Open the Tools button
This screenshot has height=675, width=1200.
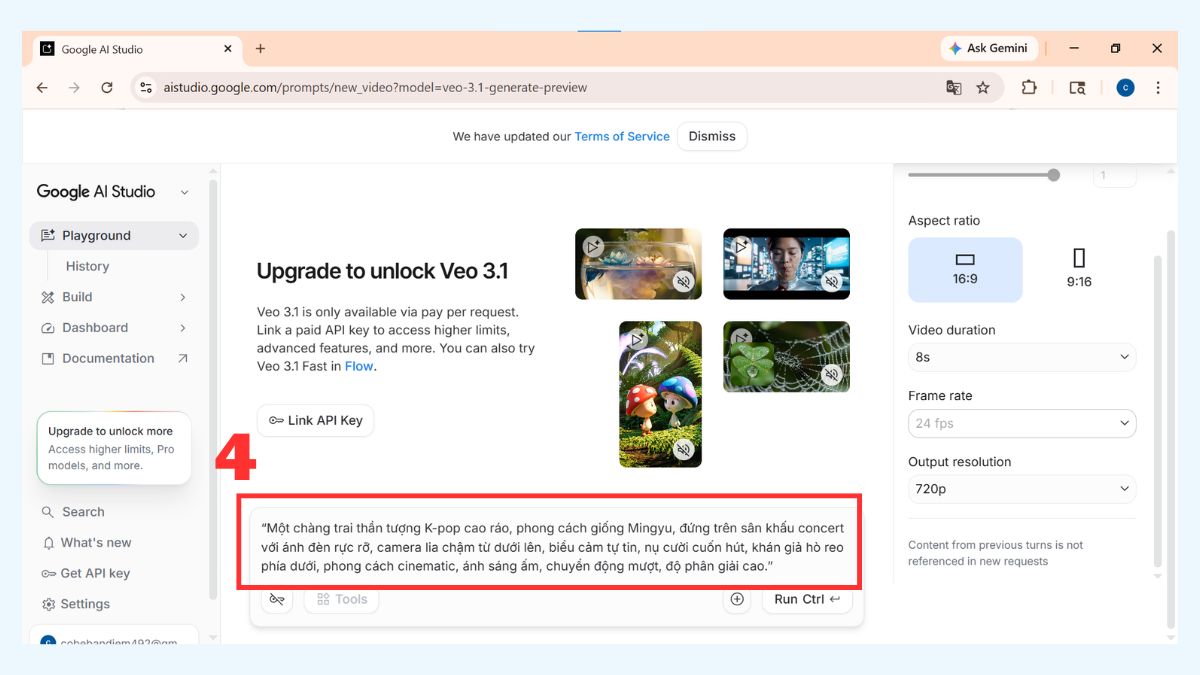click(x=341, y=599)
